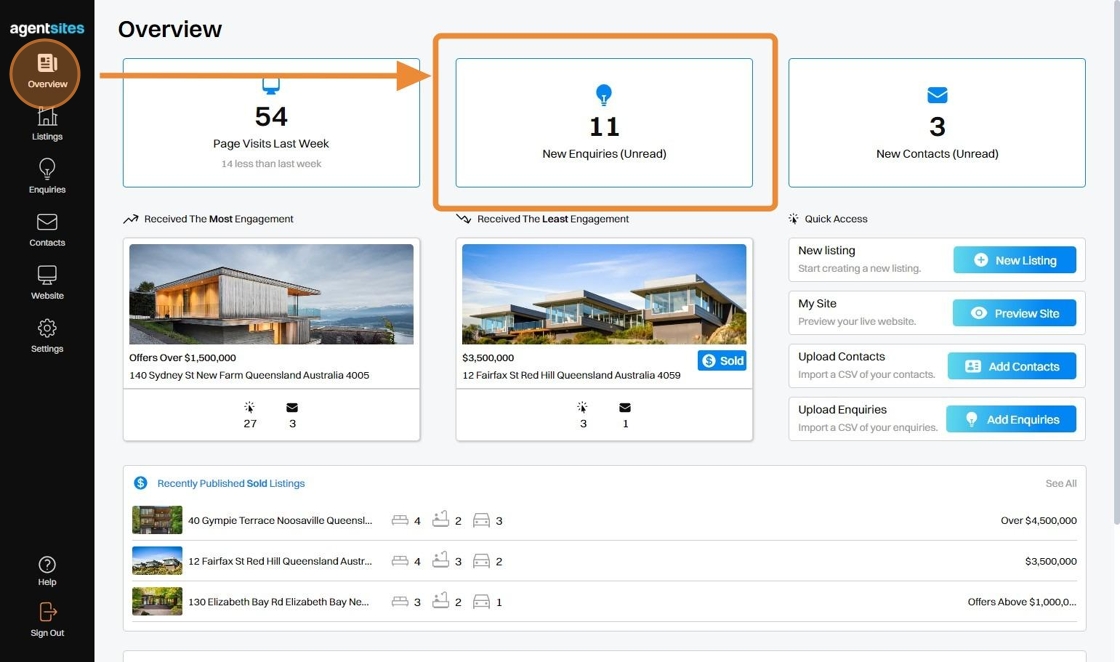Open the Overview section in the sidebar

(x=47, y=72)
